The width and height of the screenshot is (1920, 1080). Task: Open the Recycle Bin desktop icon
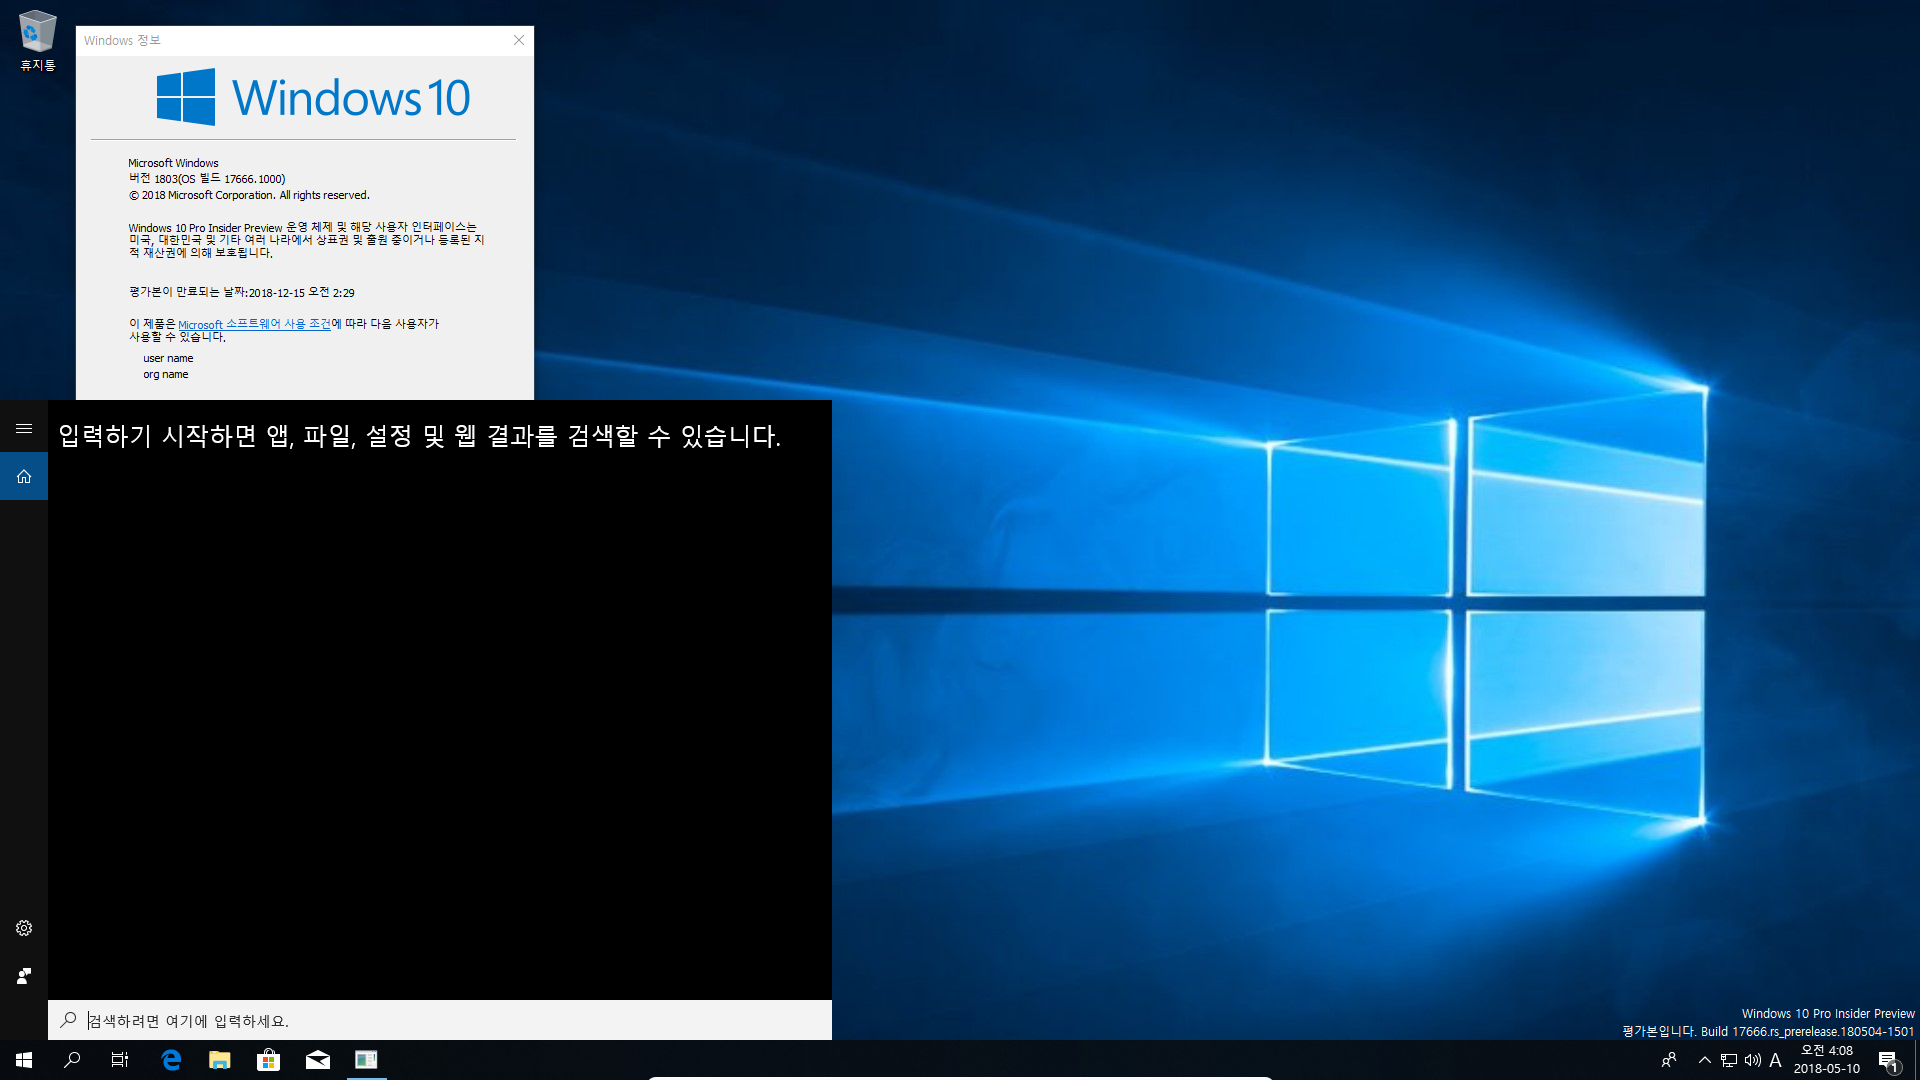click(x=38, y=42)
